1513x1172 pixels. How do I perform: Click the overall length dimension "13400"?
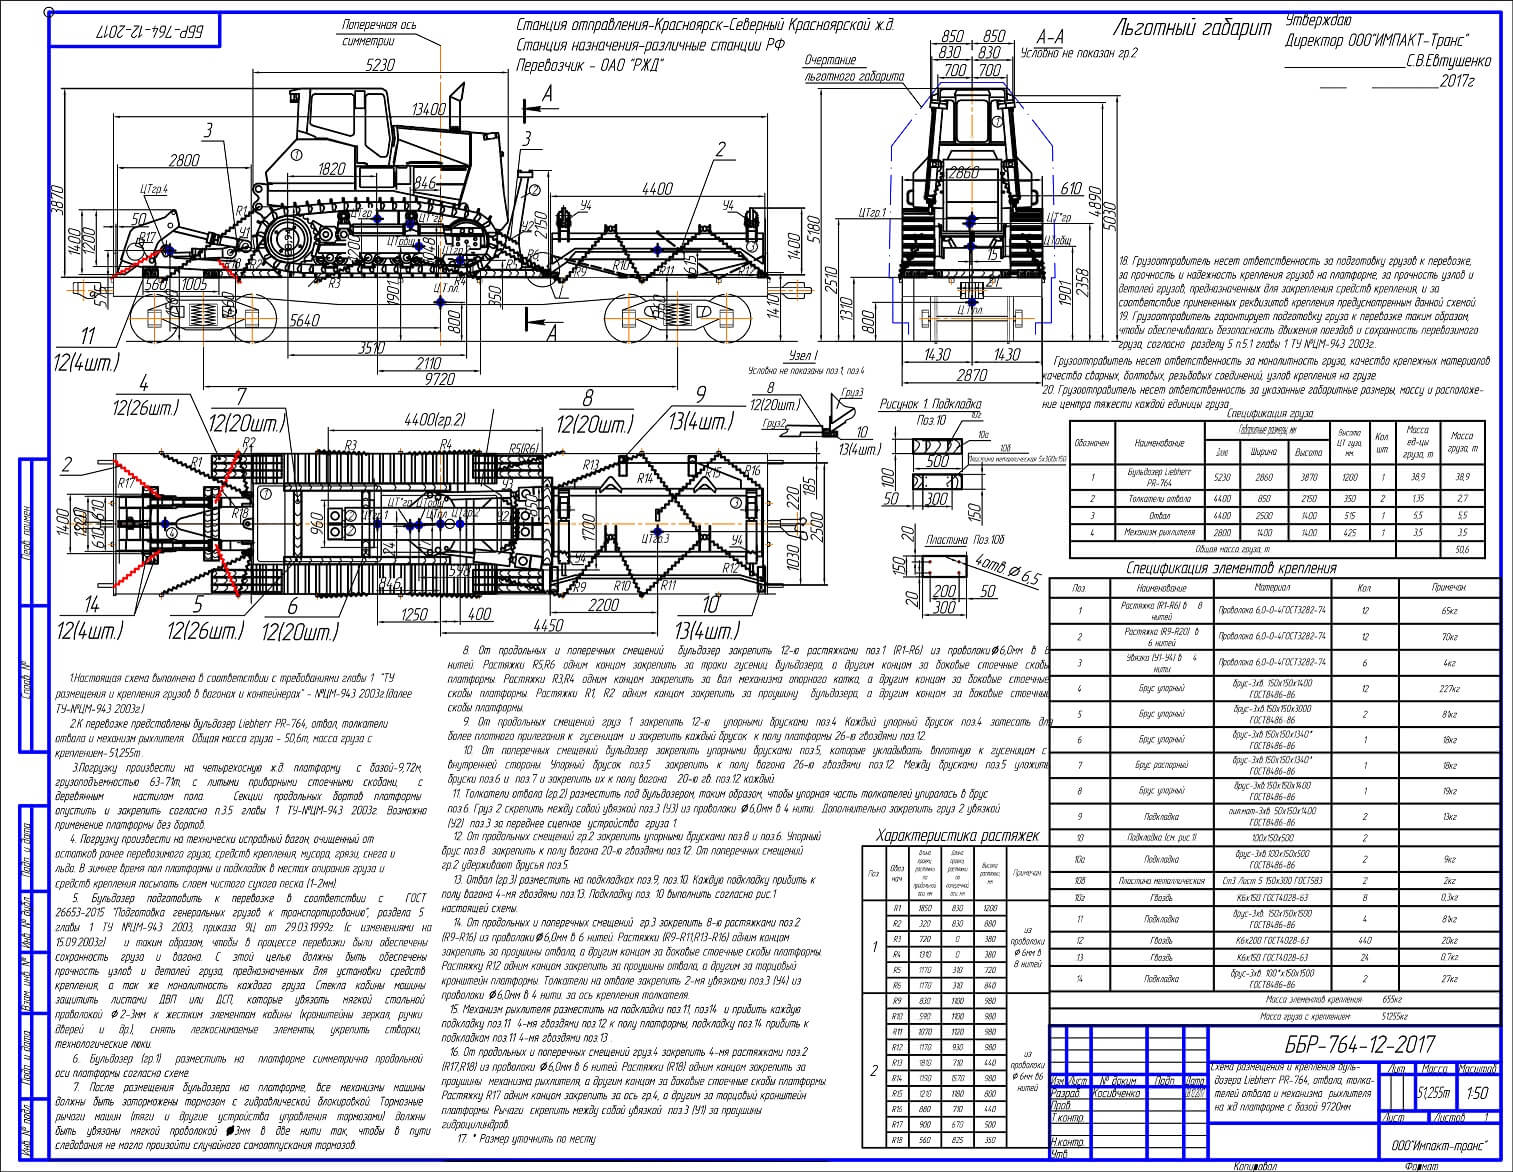pyautogui.click(x=429, y=109)
